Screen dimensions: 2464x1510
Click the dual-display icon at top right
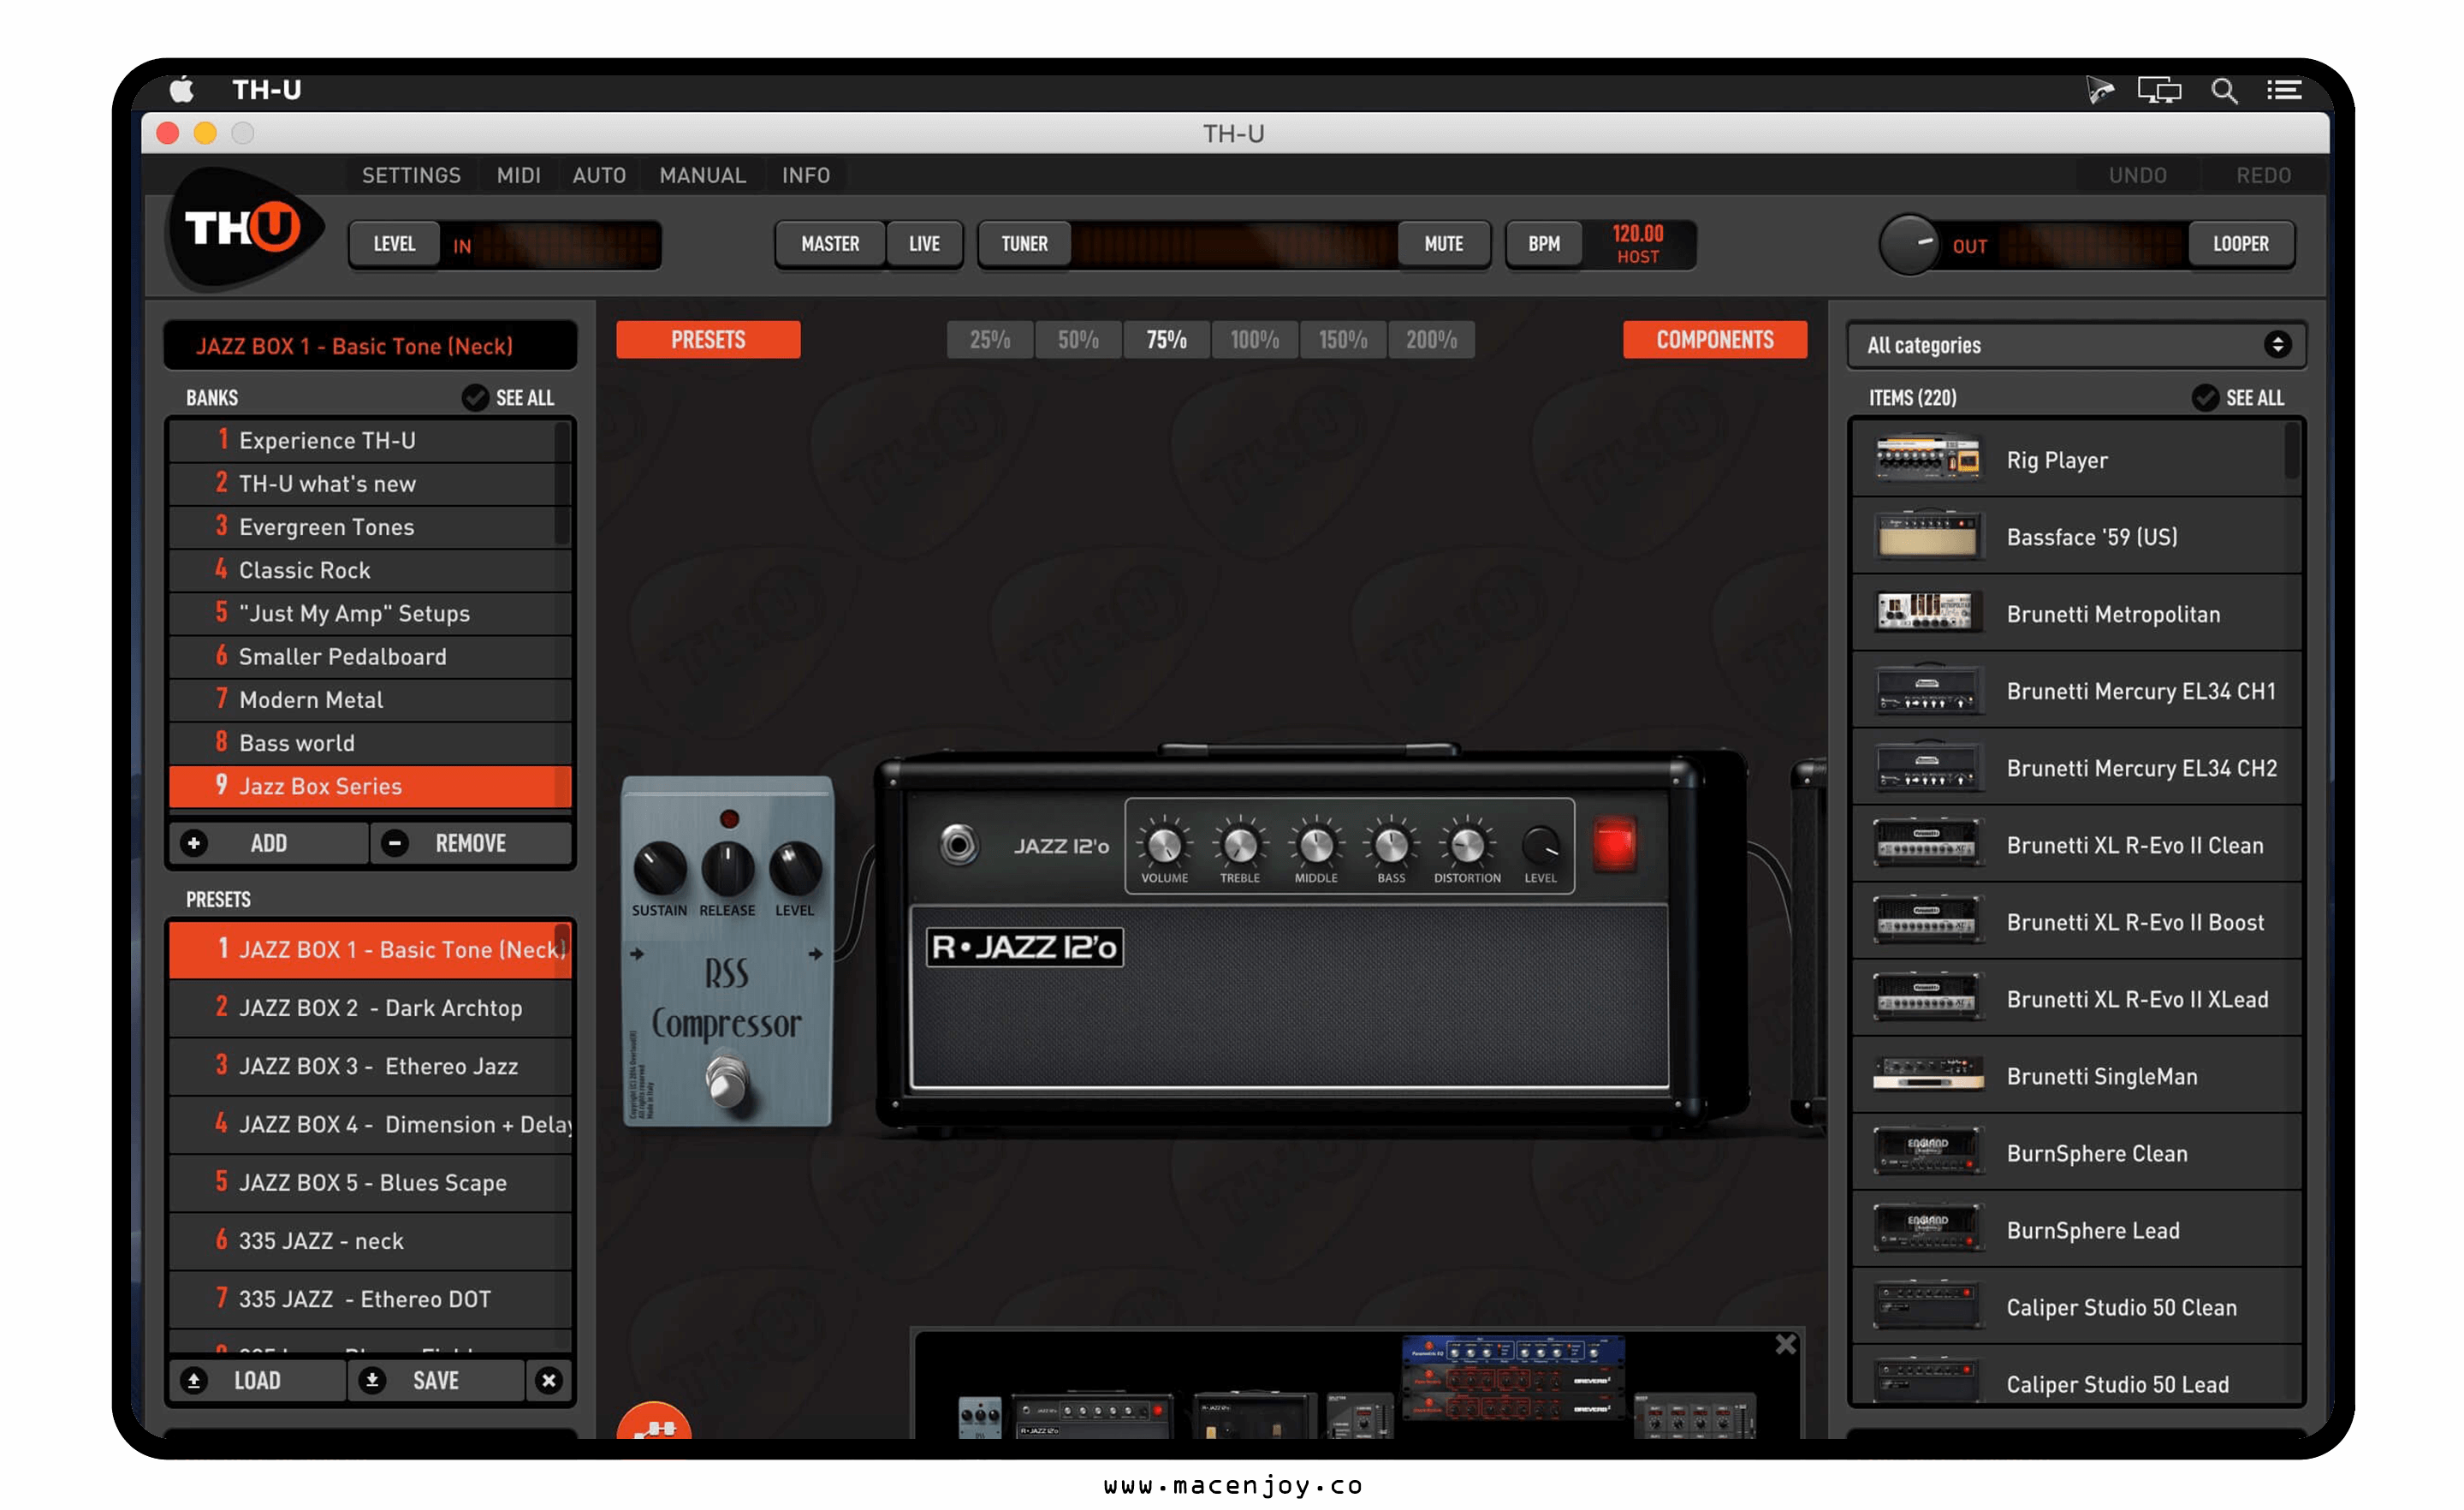point(2161,90)
